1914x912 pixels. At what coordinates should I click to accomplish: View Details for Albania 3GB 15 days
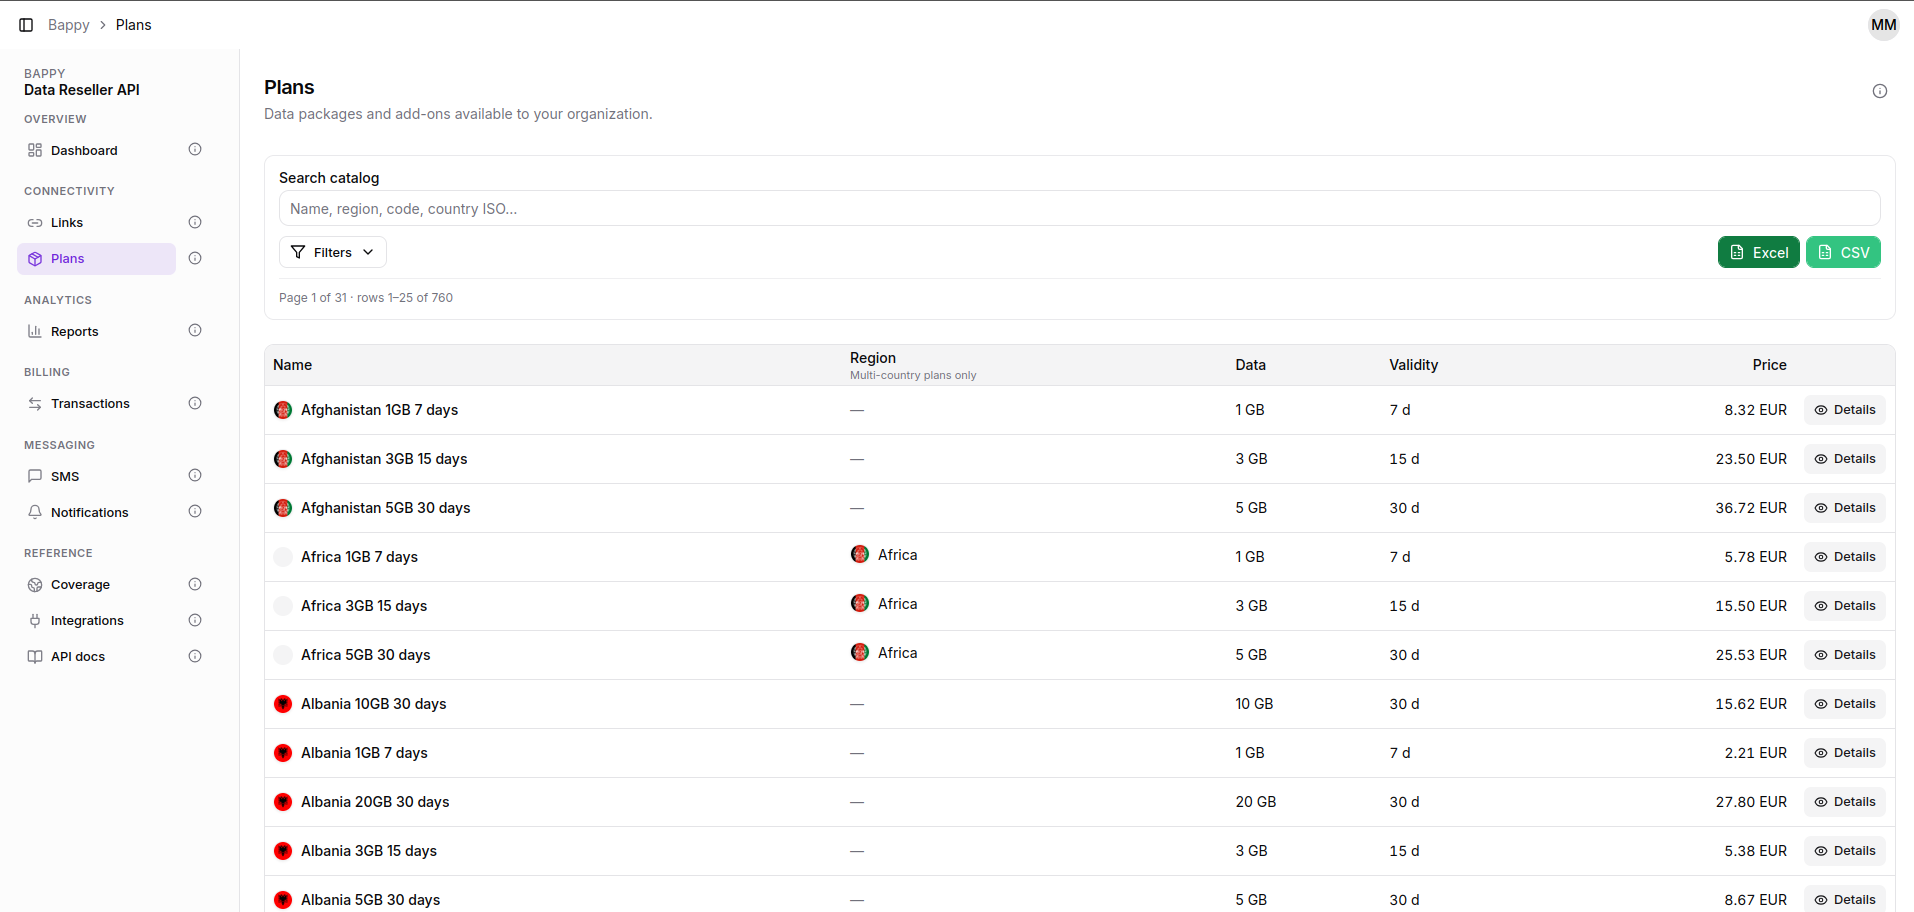point(1845,851)
